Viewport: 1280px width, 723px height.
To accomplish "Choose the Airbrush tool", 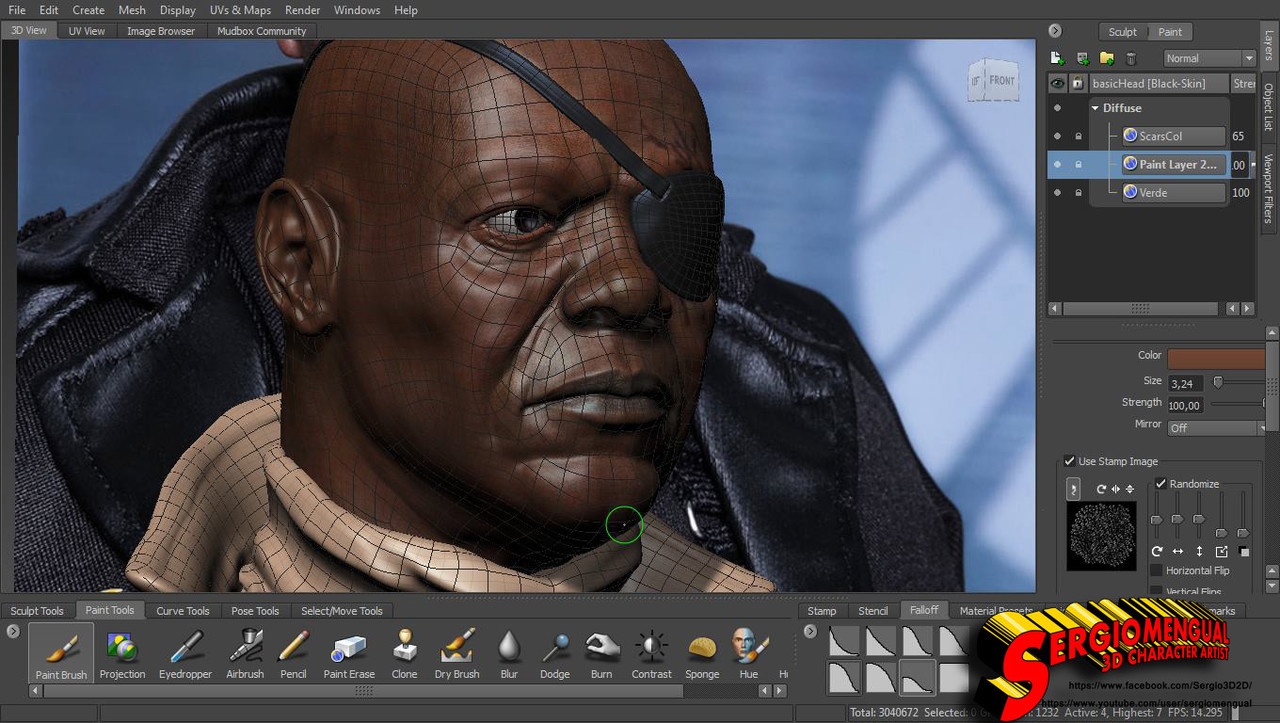I will point(245,653).
